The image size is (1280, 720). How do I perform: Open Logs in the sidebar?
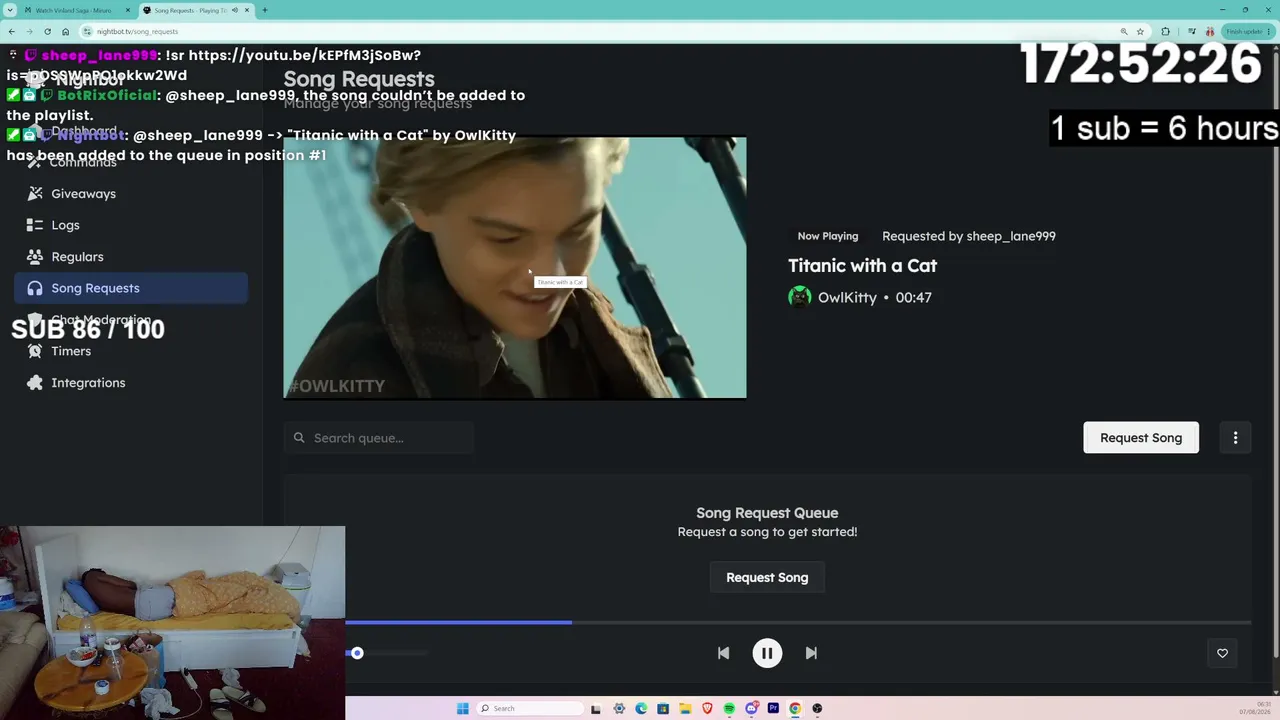(131, 225)
